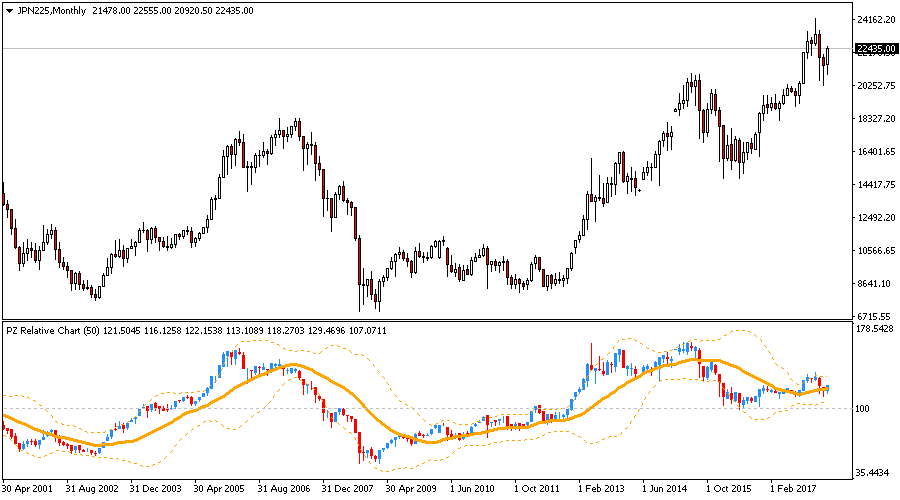The height and width of the screenshot is (500, 900).
Task: Click the 1 Jun 2010 date label
Action: tap(472, 489)
